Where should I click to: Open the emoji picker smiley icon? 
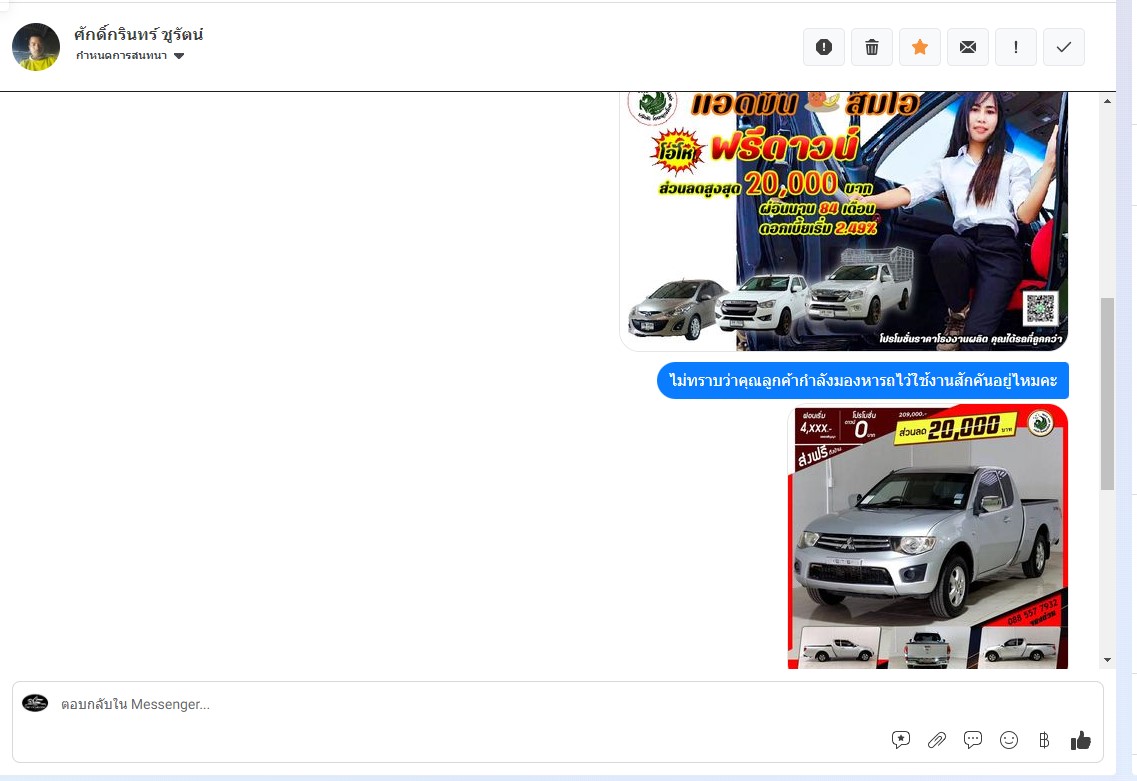(1009, 740)
